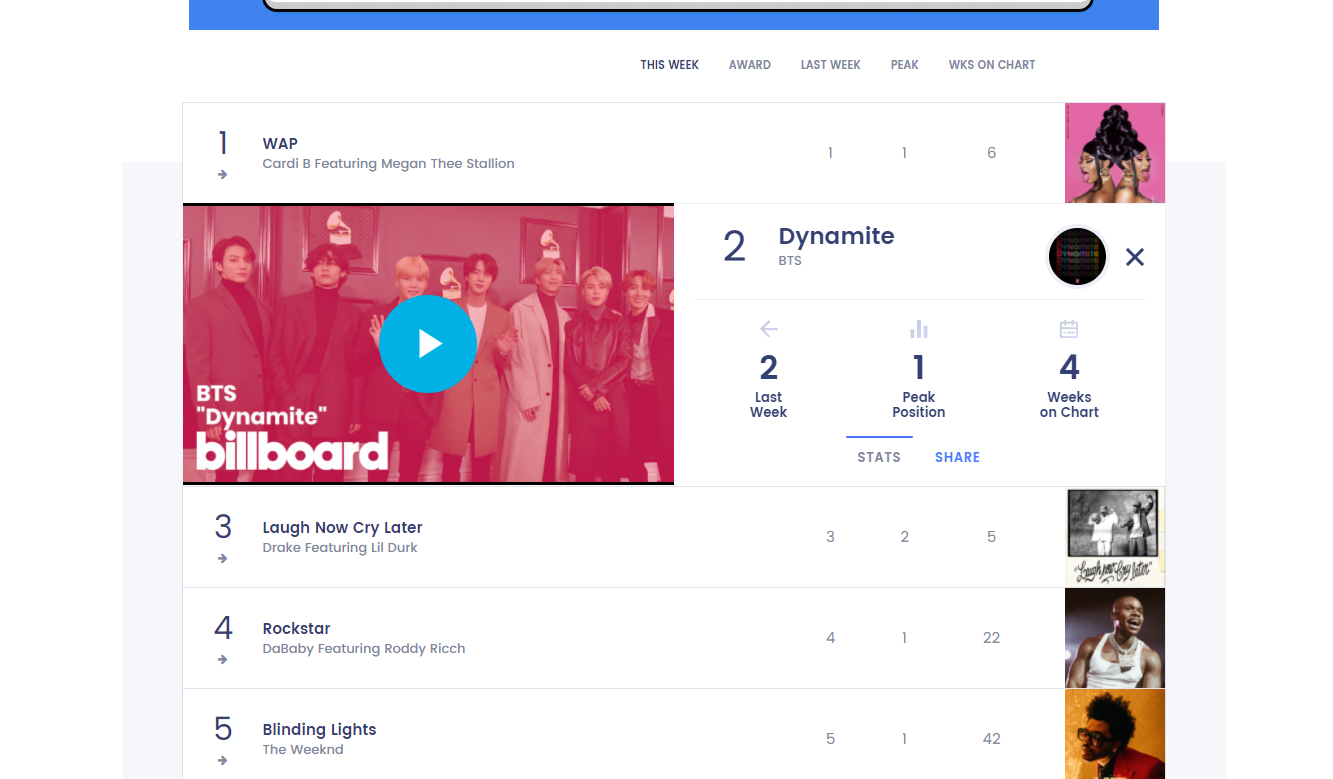This screenshot has width=1333, height=779.
Task: Open artist DaBaby Featuring Roddy Ricch
Action: click(x=364, y=649)
